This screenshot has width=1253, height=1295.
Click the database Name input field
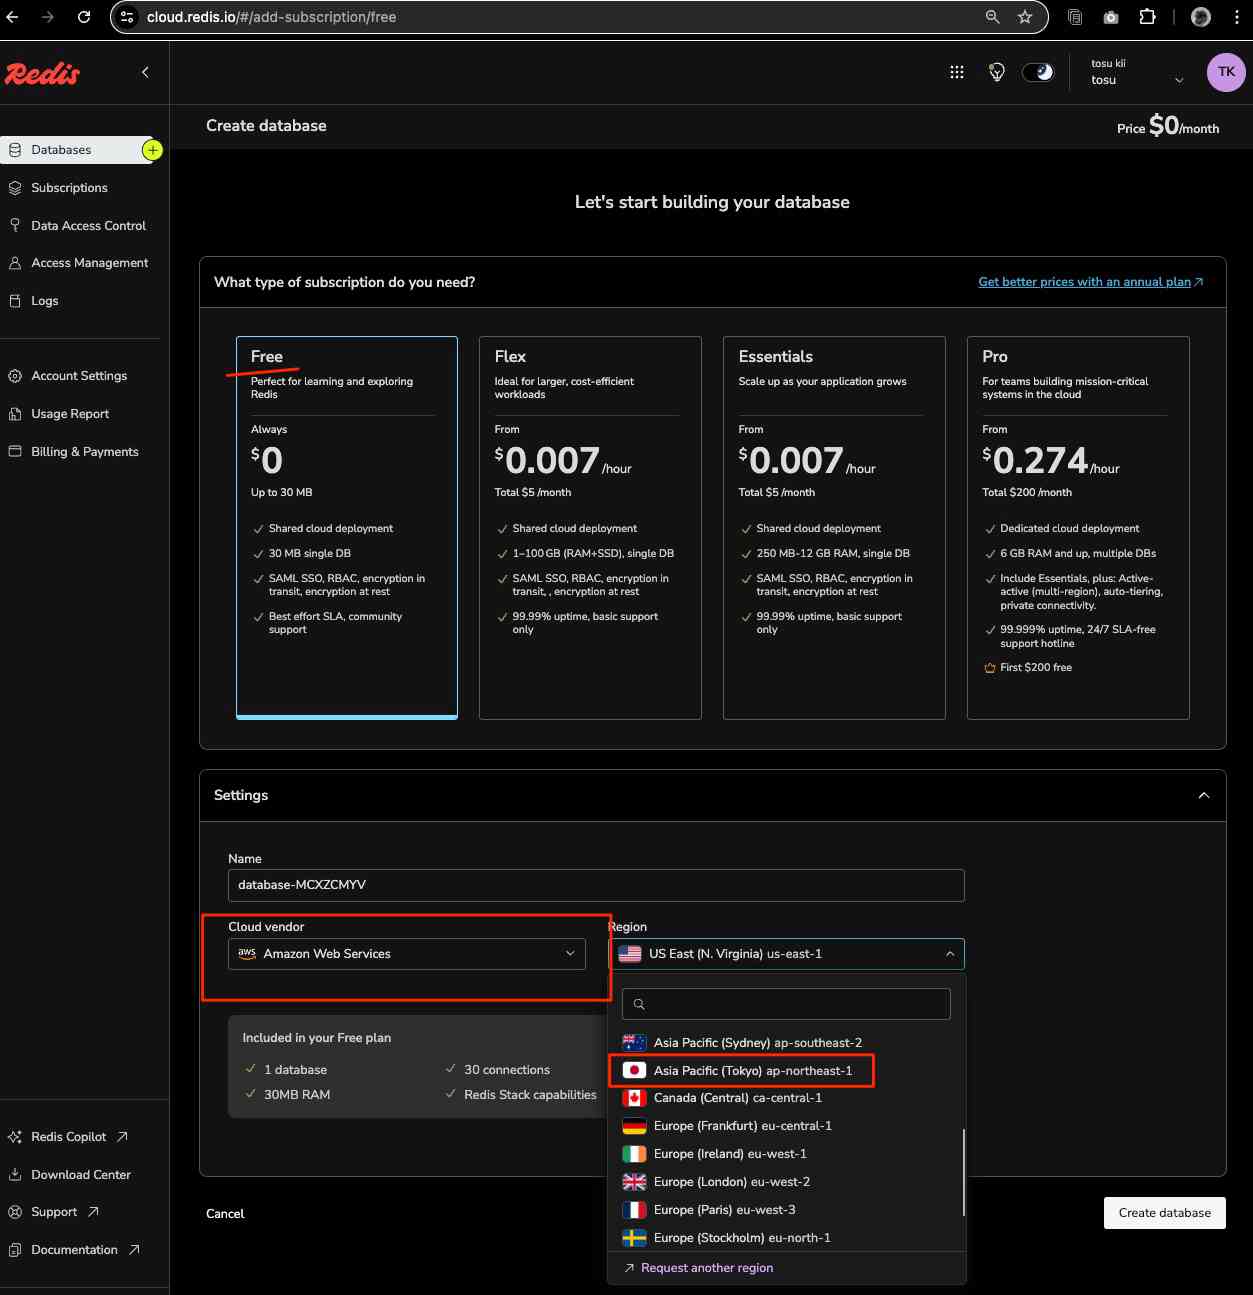point(596,885)
